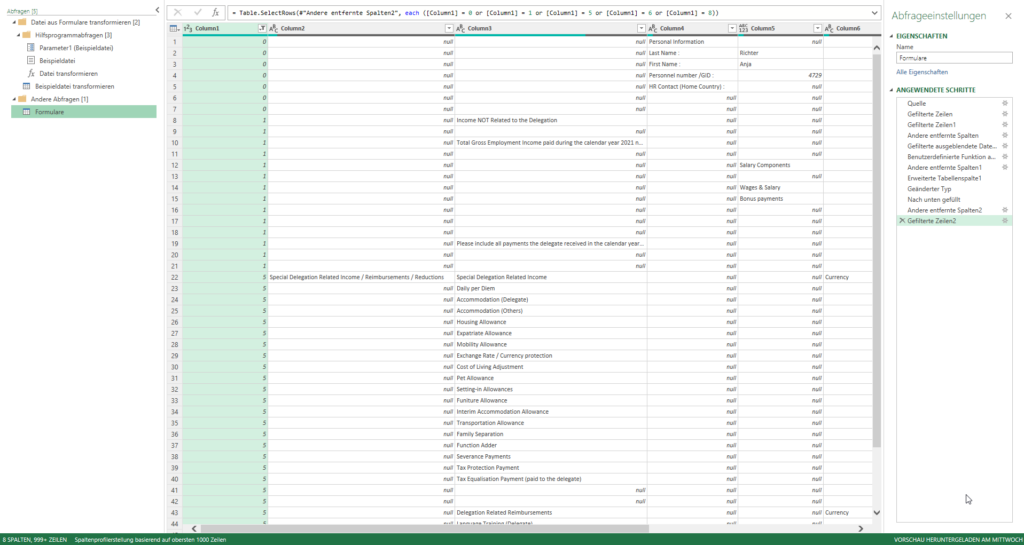Close the Abfrageeinstellungen pane
The width and height of the screenshot is (1024, 545).
tap(1007, 15)
